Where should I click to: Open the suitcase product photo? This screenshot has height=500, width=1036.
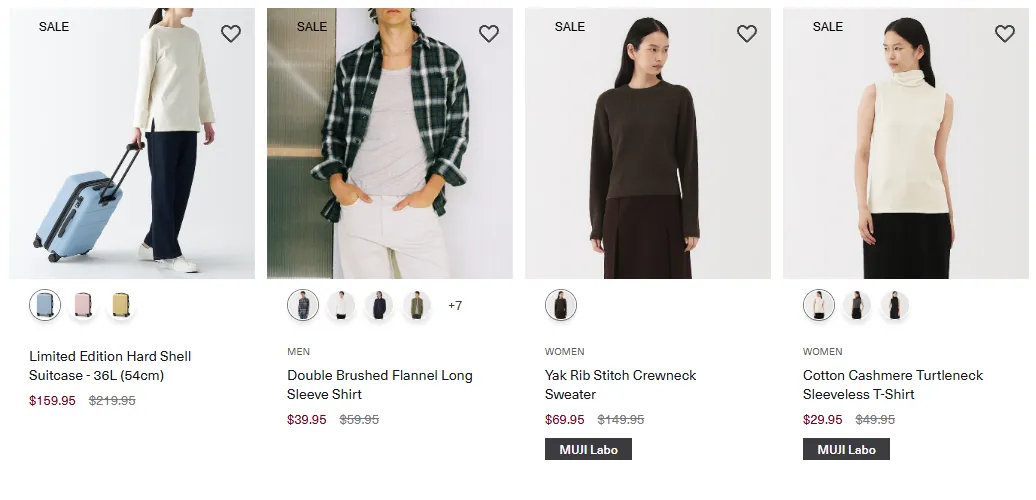point(132,143)
